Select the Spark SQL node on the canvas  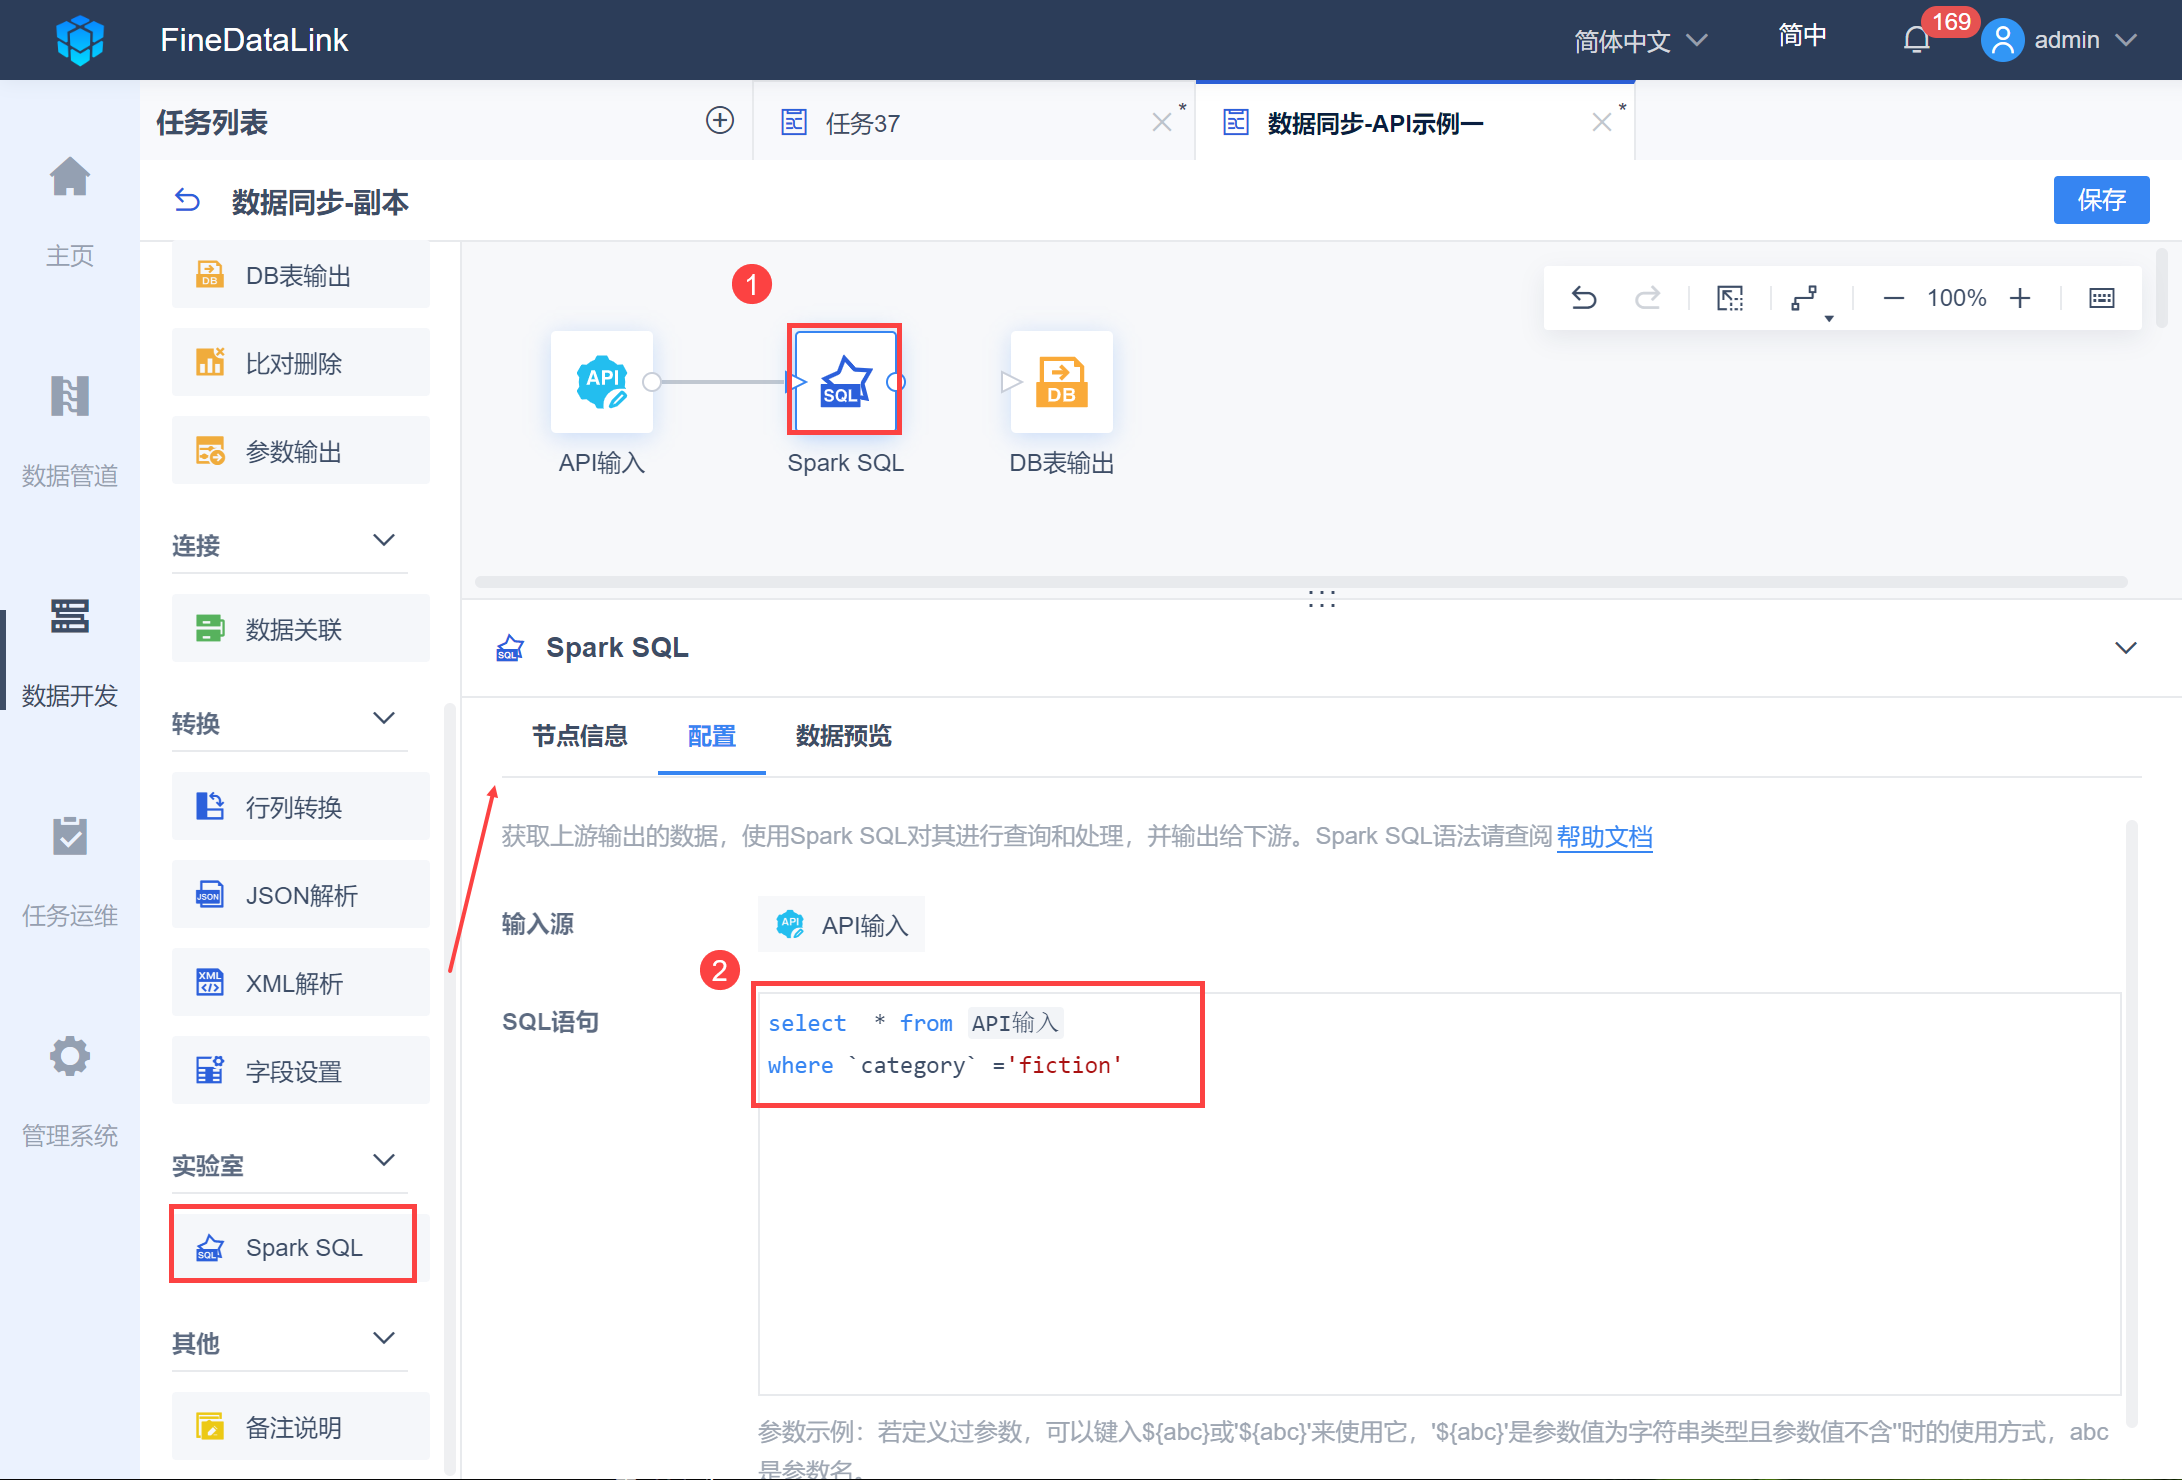coord(844,381)
